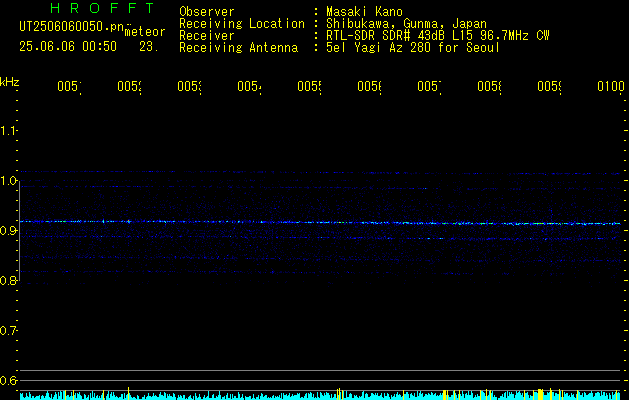
Task: Click the Receiving Location label
Action: [242, 24]
